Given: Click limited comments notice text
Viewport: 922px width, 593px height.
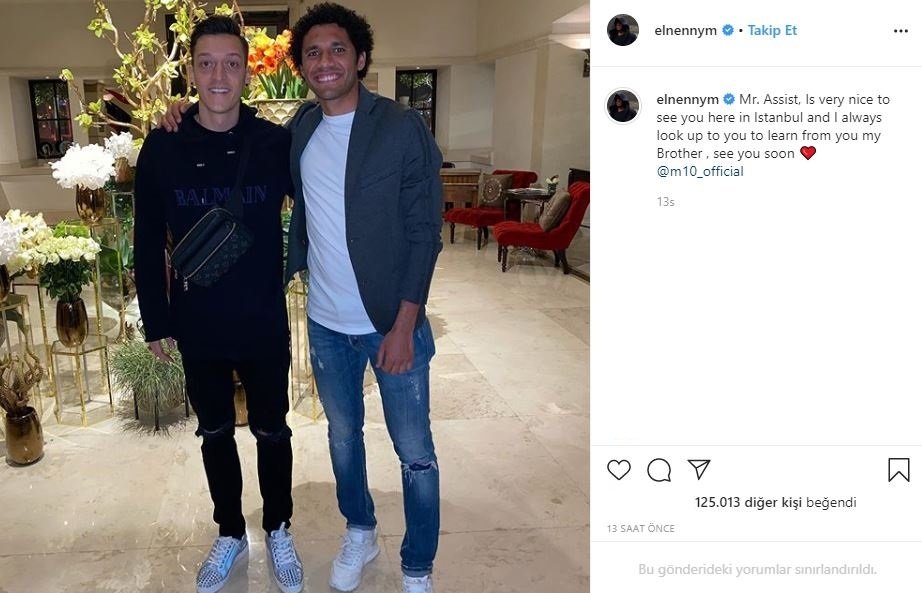Looking at the screenshot, I should click(x=757, y=569).
